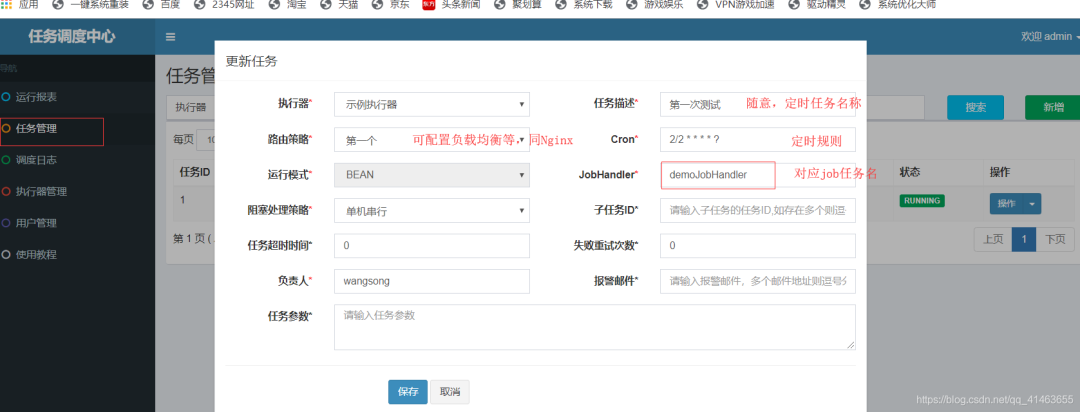Click the 上页 pagination button
Image resolution: width=1080 pixels, height=412 pixels.
coord(993,239)
